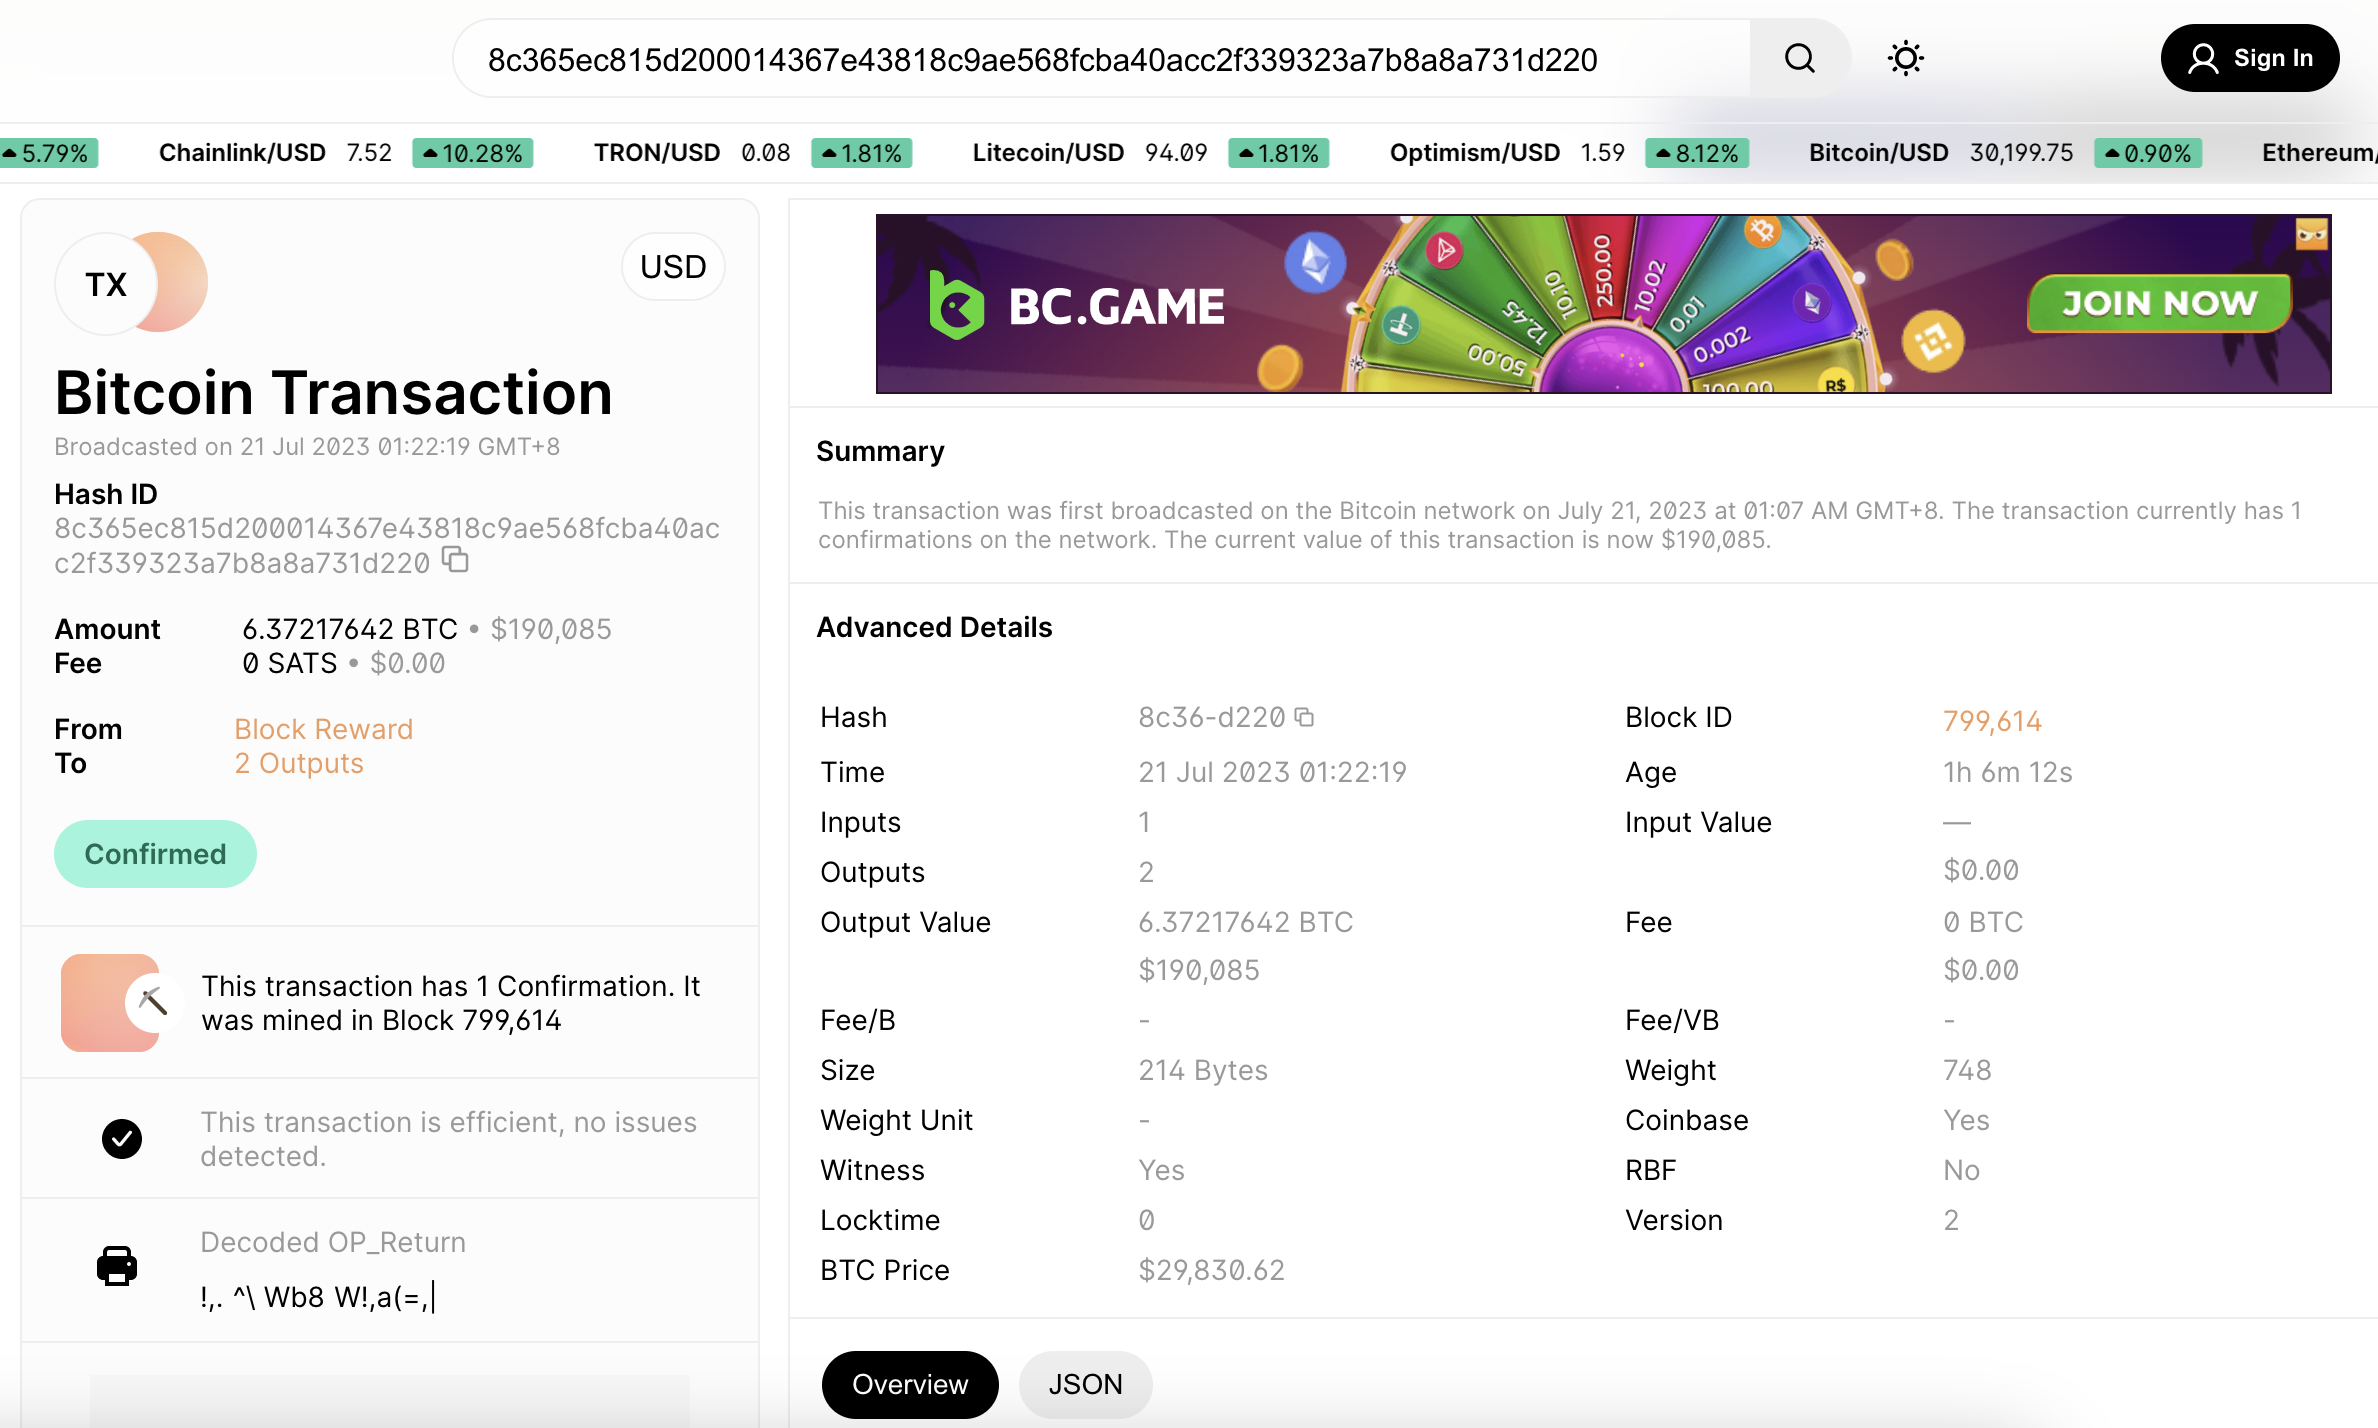The image size is (2378, 1428).
Task: Copy the full Hash ID via copy icon
Action: [456, 561]
